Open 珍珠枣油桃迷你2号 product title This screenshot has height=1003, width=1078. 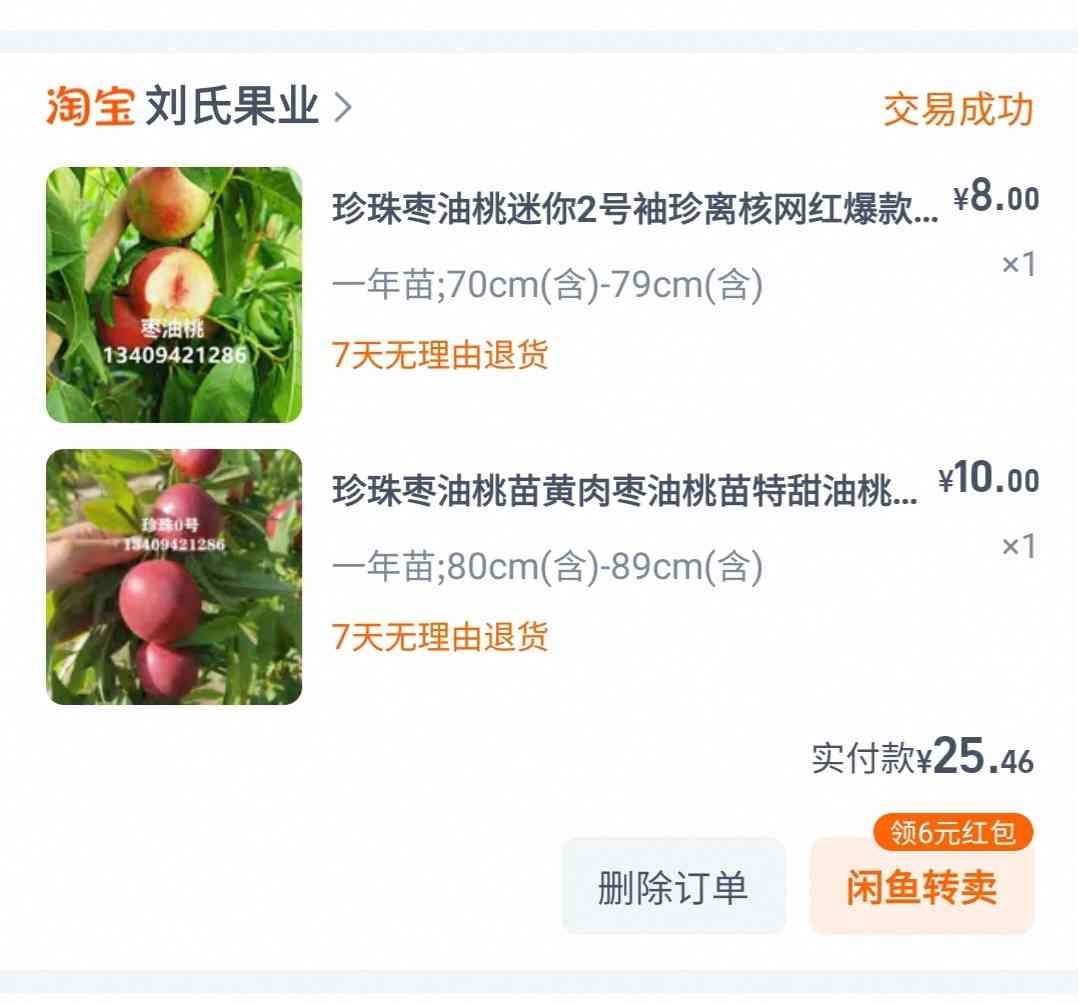635,208
